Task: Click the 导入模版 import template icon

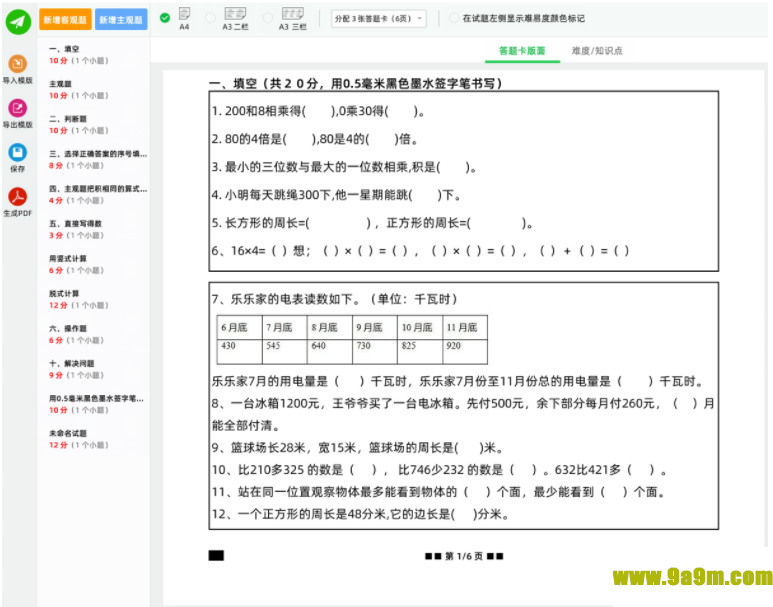Action: 17,64
